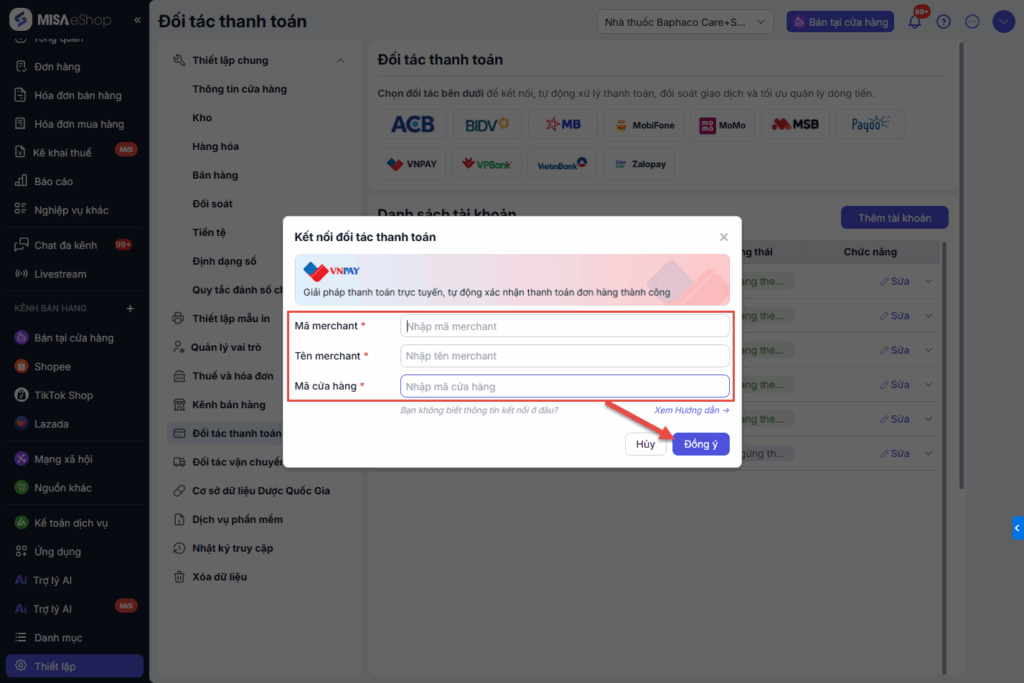Screen dimensions: 1024x683
Task: Open user avatar menu
Action: click(x=1004, y=22)
